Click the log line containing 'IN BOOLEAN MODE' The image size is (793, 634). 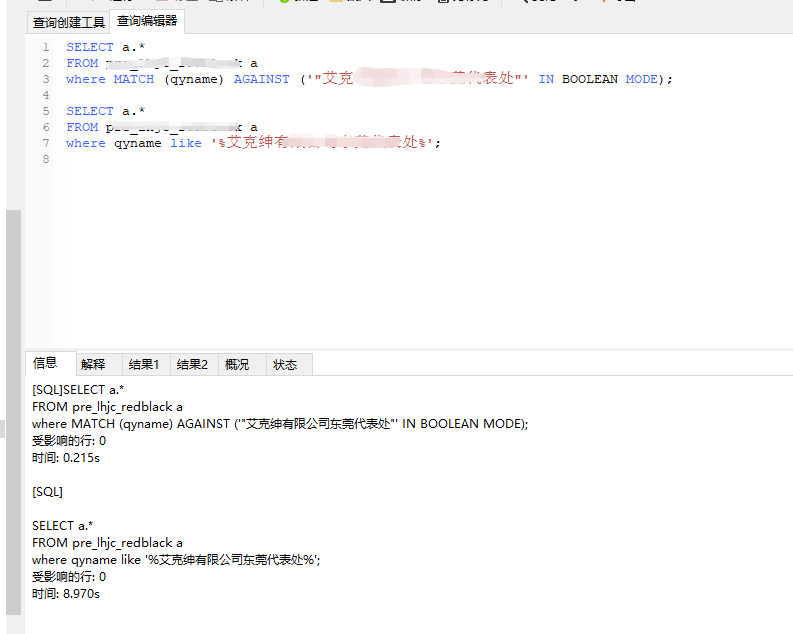pos(280,424)
